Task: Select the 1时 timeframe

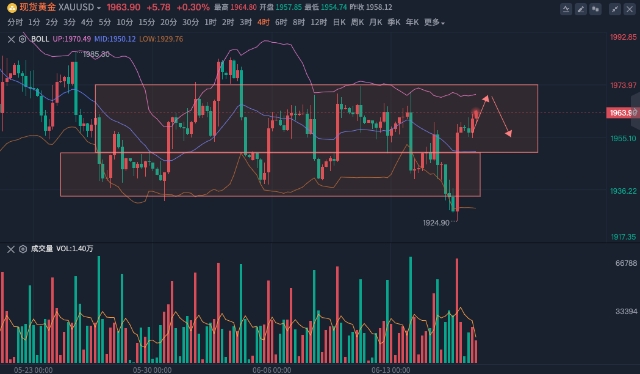Action: 210,22
